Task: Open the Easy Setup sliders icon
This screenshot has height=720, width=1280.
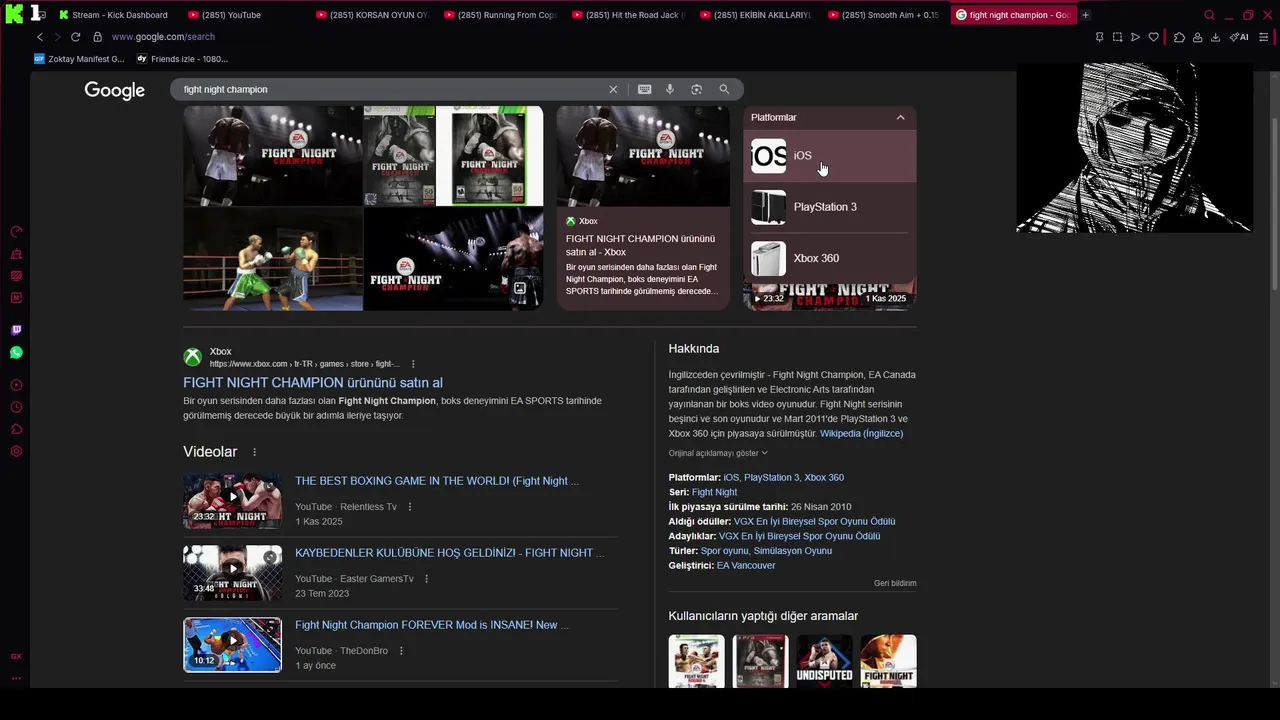Action: 1264,37
